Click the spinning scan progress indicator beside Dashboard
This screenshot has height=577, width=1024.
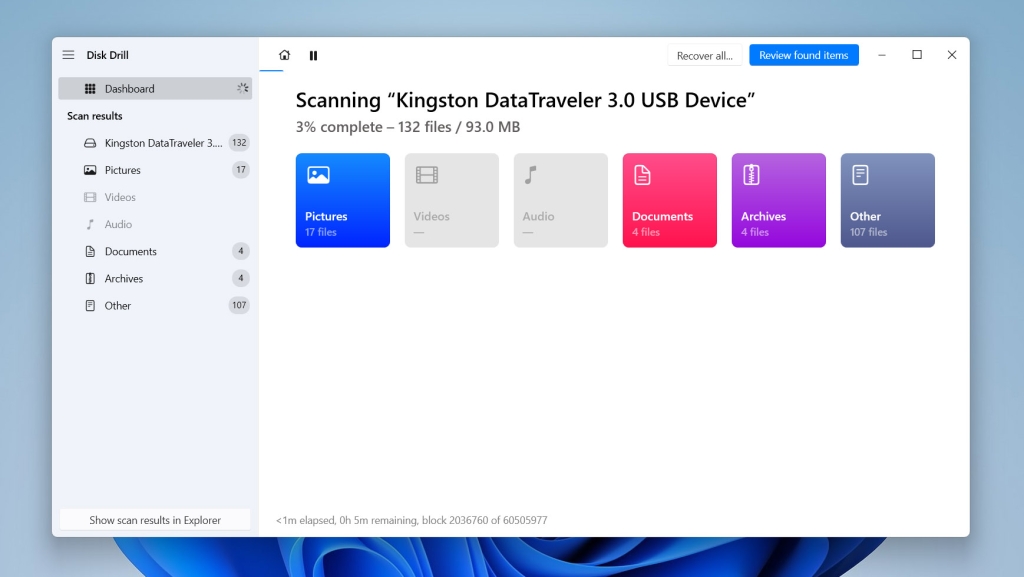tap(240, 88)
